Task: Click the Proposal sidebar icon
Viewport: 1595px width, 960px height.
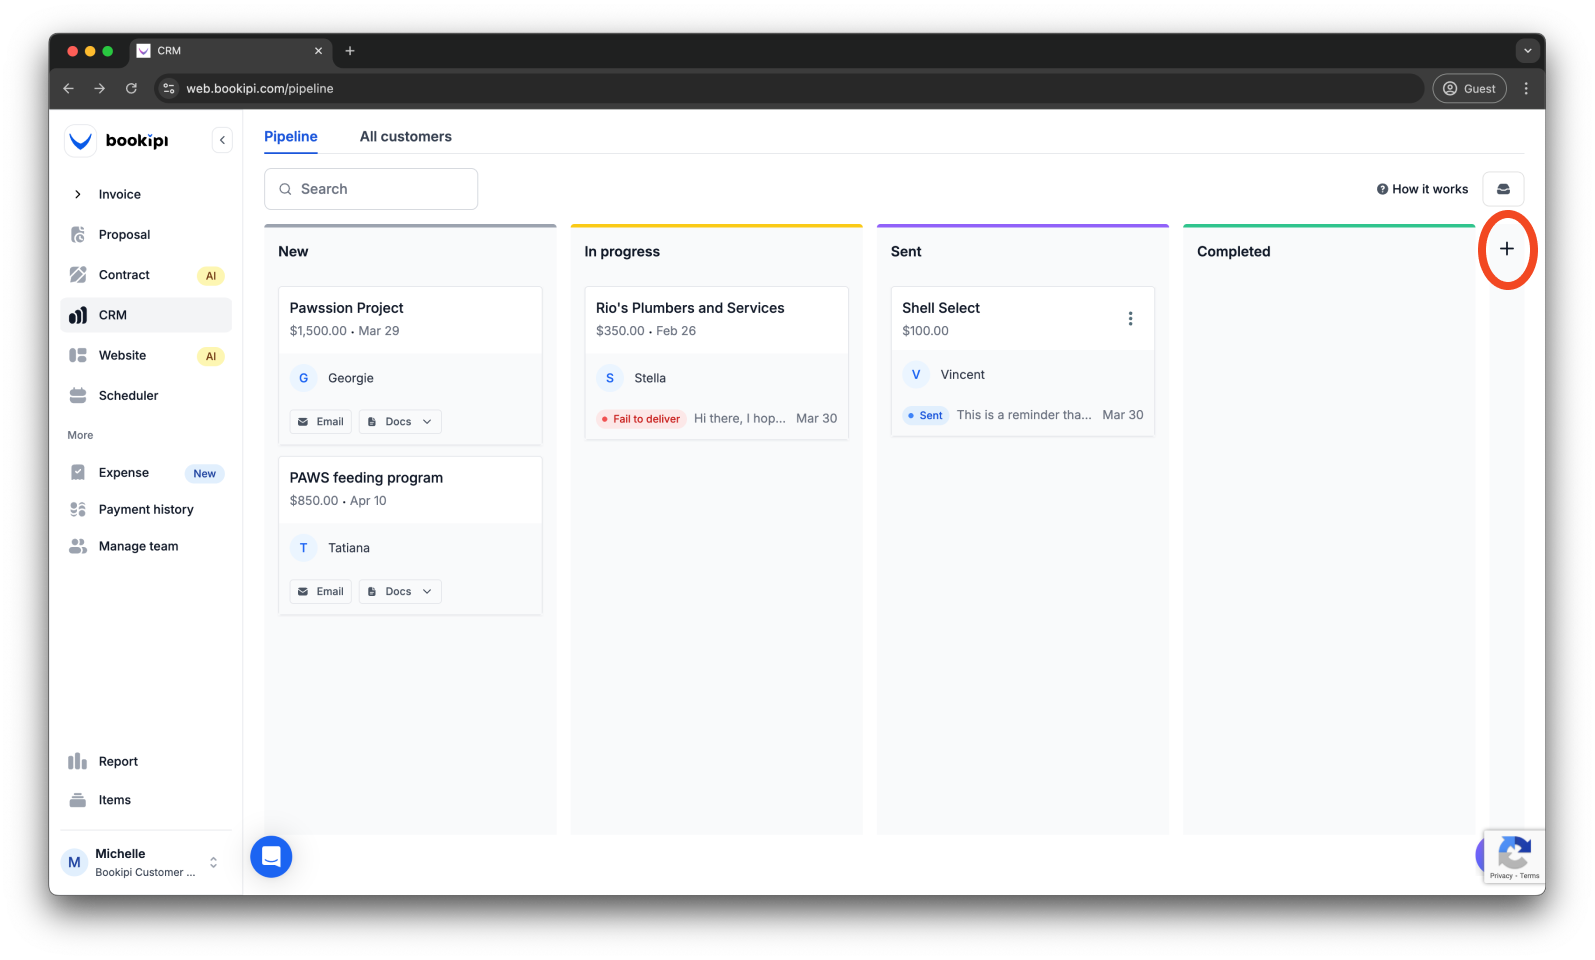Action: click(x=78, y=235)
